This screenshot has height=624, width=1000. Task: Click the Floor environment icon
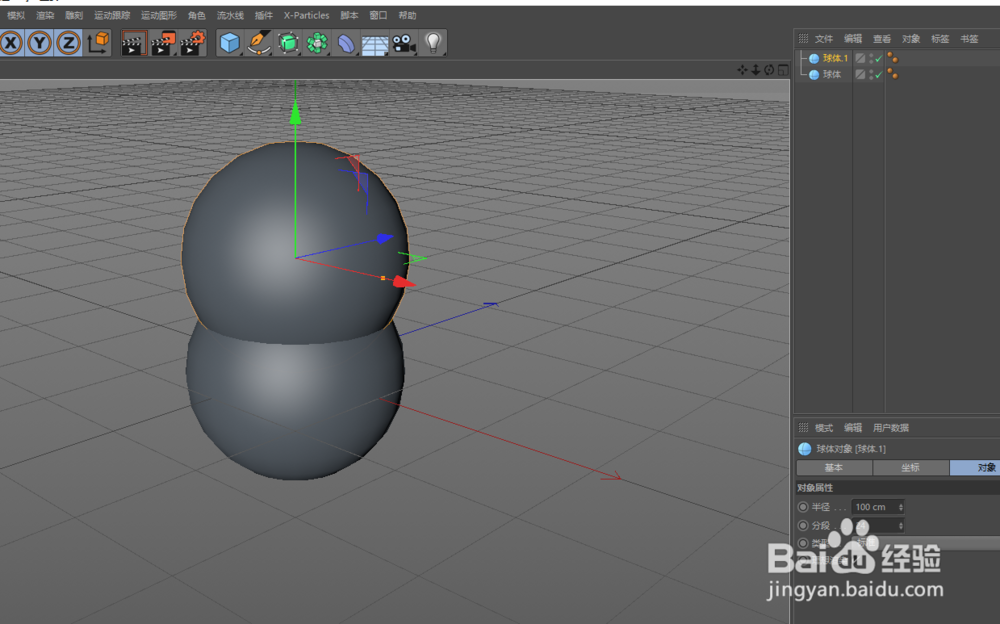tap(375, 43)
